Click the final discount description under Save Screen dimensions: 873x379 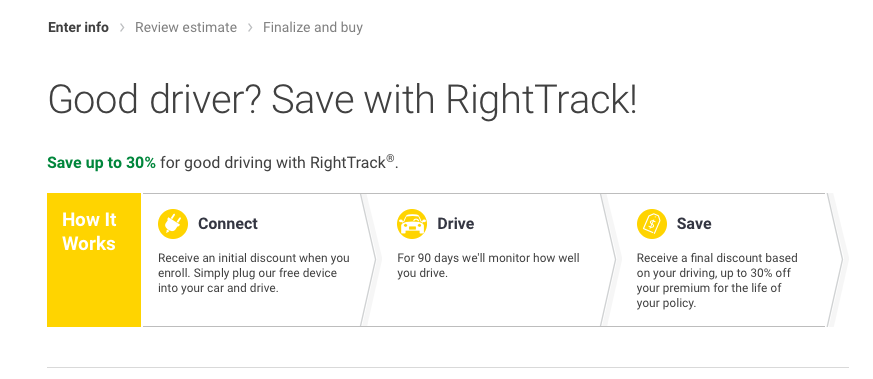click(717, 280)
